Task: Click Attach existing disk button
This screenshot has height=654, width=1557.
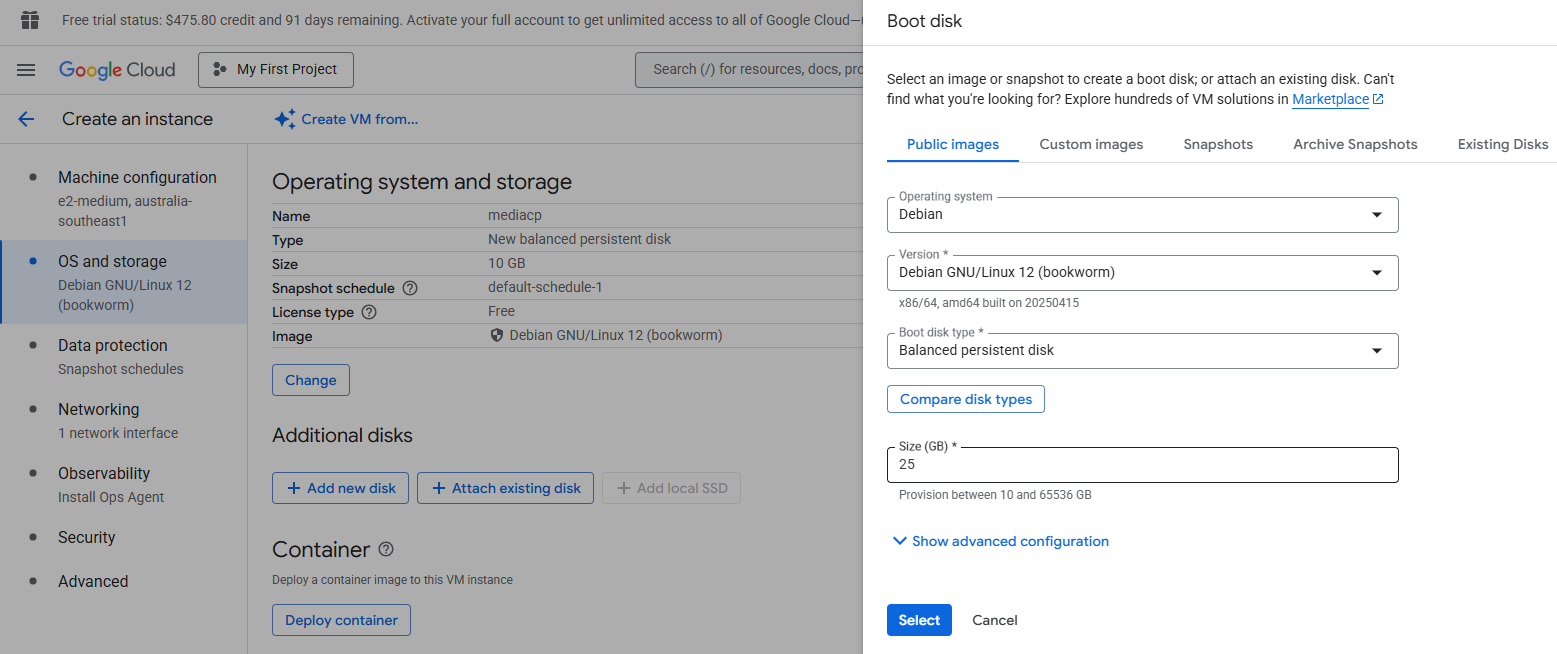Action: point(506,488)
